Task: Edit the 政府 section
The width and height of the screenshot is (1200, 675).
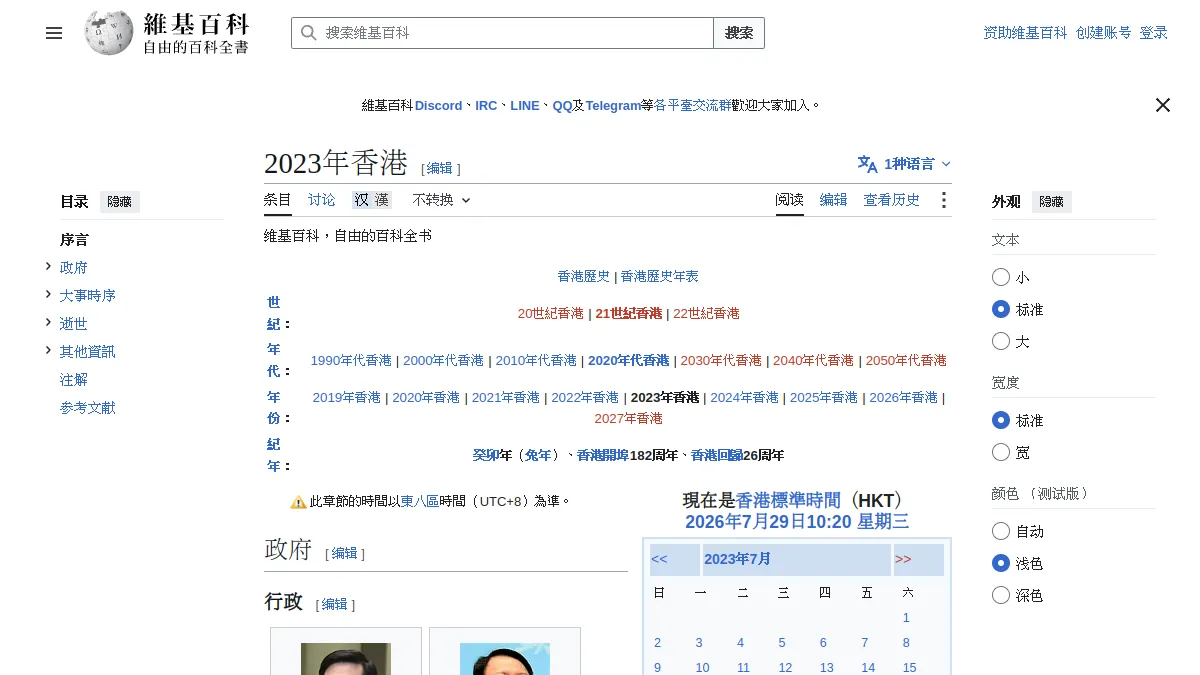Action: tap(344, 553)
